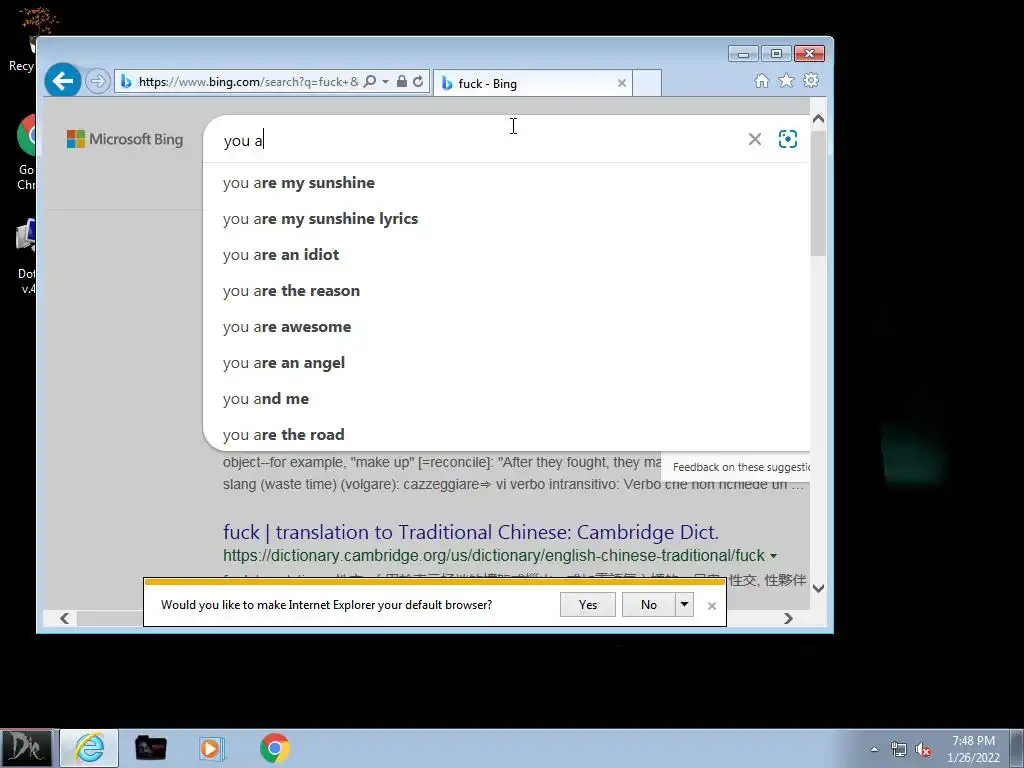Refresh the page using the address bar reload icon

click(x=418, y=82)
